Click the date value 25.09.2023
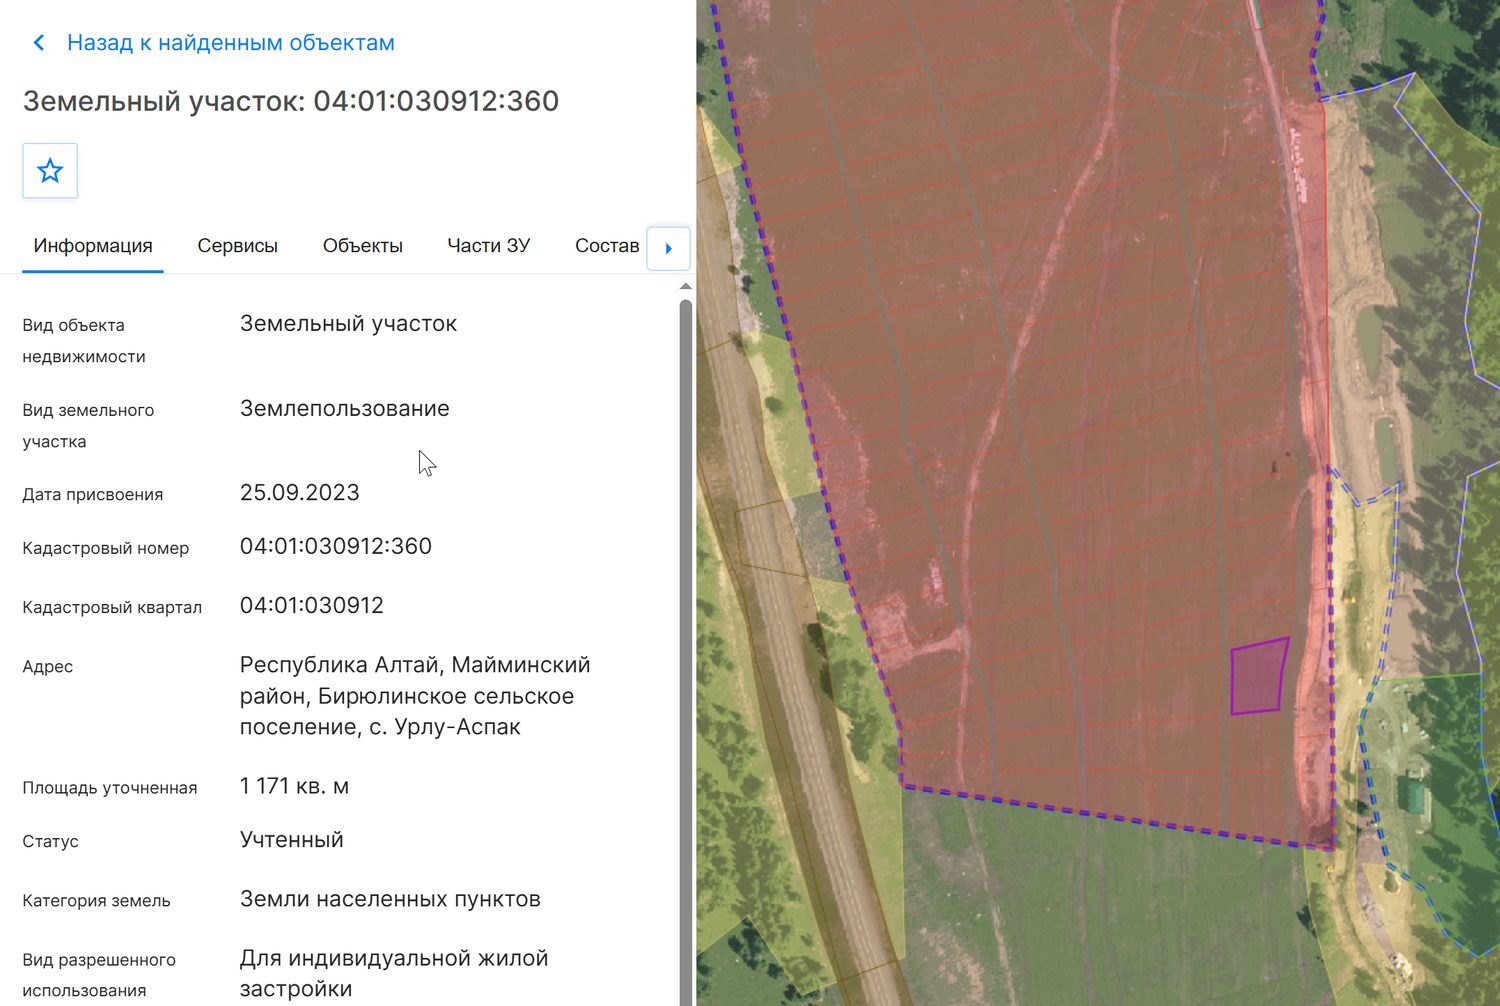This screenshot has height=1006, width=1500. coord(300,492)
